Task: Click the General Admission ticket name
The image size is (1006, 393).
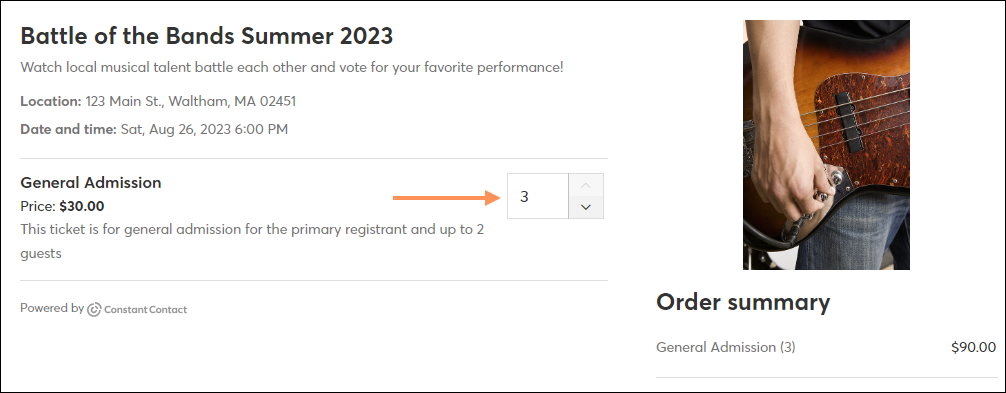Action: pos(91,183)
